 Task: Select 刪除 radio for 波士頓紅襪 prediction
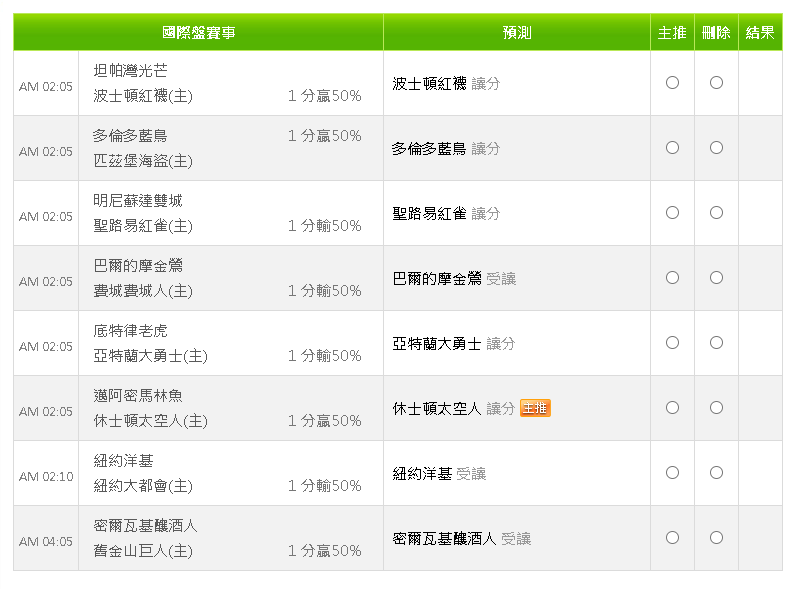point(716,83)
